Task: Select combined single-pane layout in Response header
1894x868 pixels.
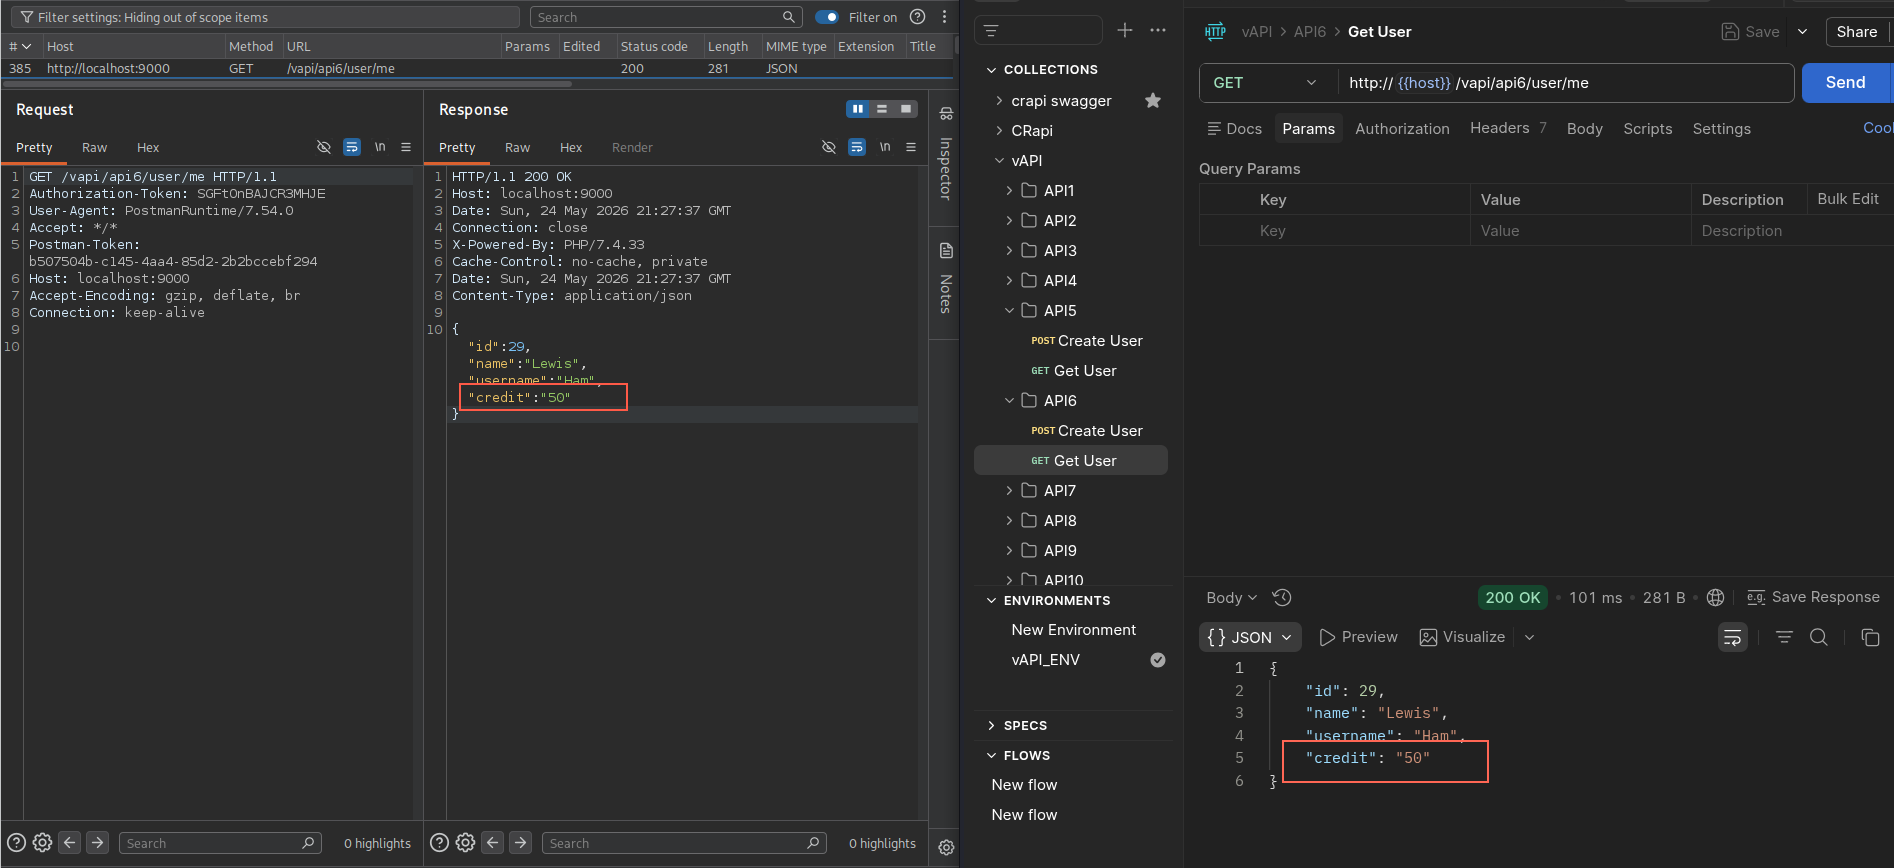Action: 906,109
